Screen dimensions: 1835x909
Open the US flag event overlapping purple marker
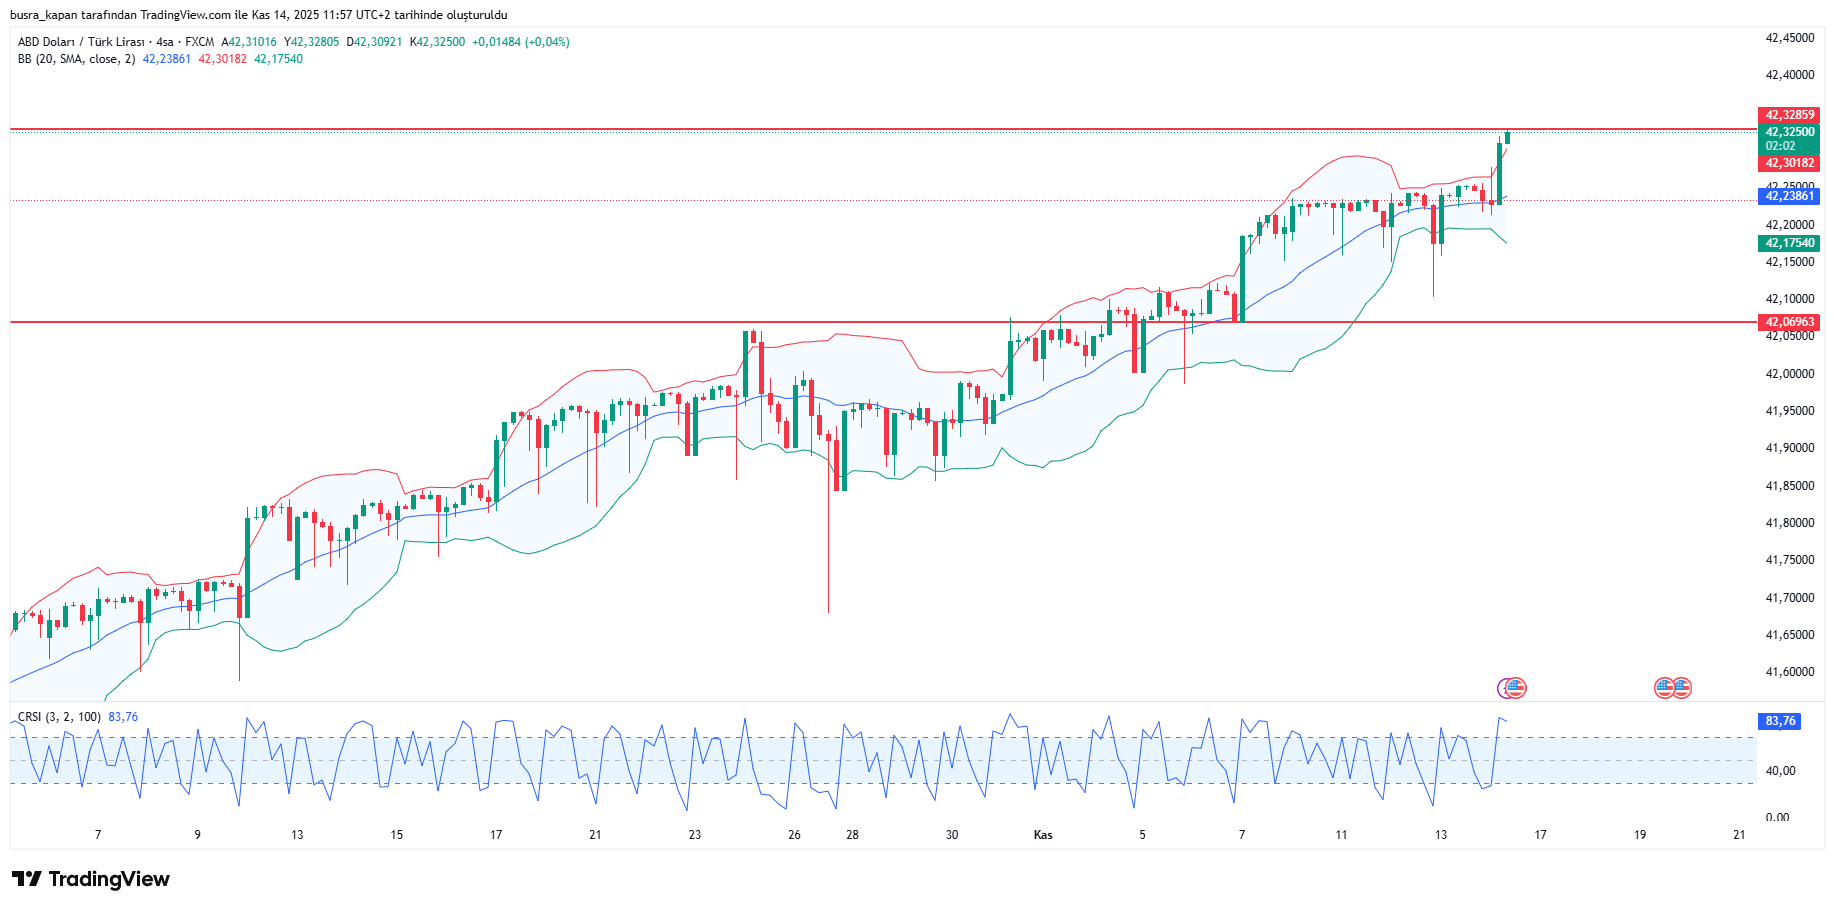click(x=1517, y=688)
